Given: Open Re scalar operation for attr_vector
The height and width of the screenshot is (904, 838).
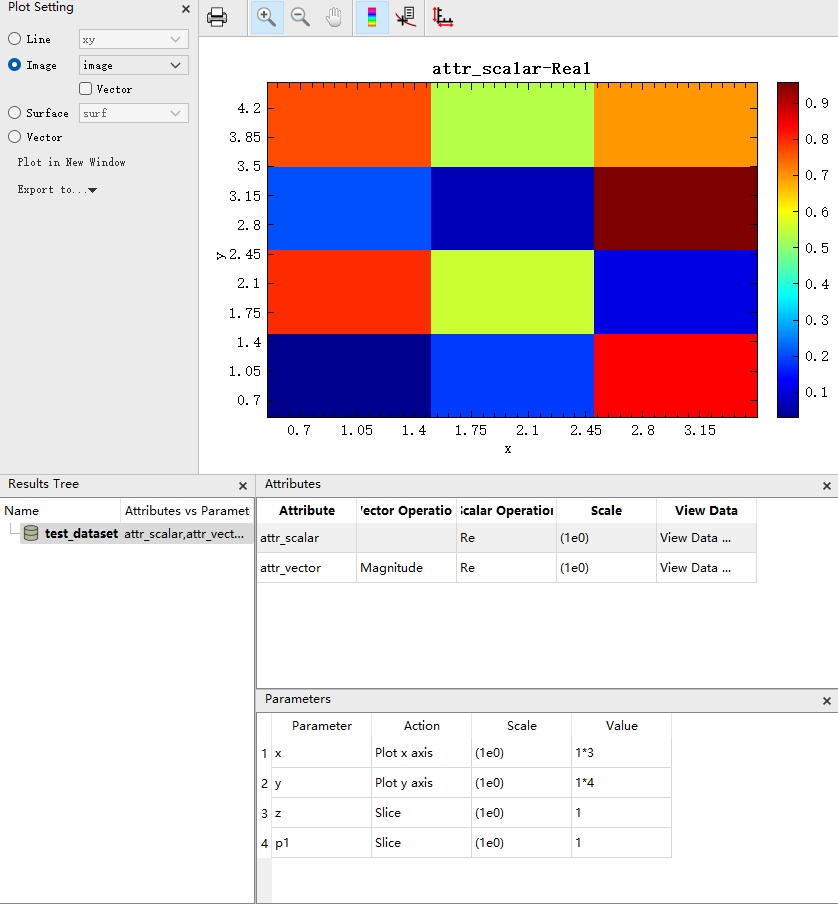Looking at the screenshot, I should 506,568.
